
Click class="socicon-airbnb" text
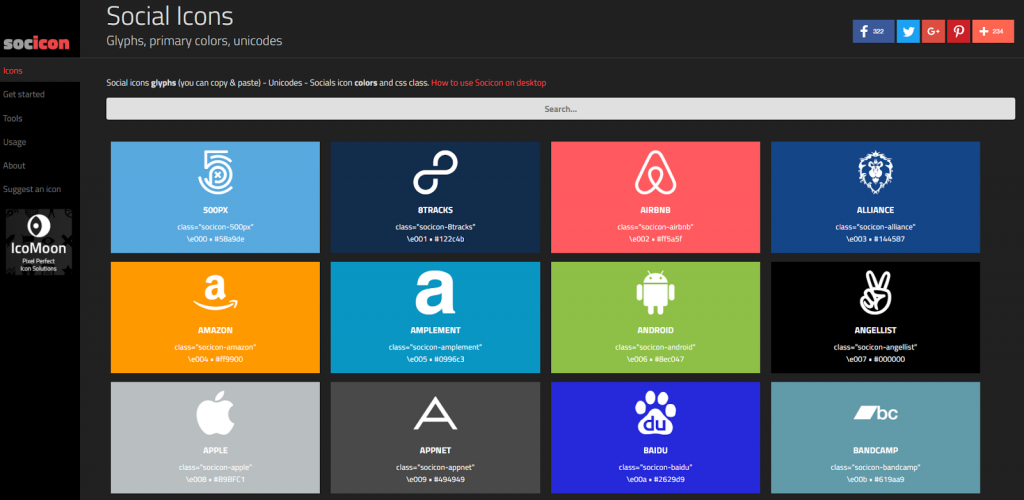click(x=655, y=227)
